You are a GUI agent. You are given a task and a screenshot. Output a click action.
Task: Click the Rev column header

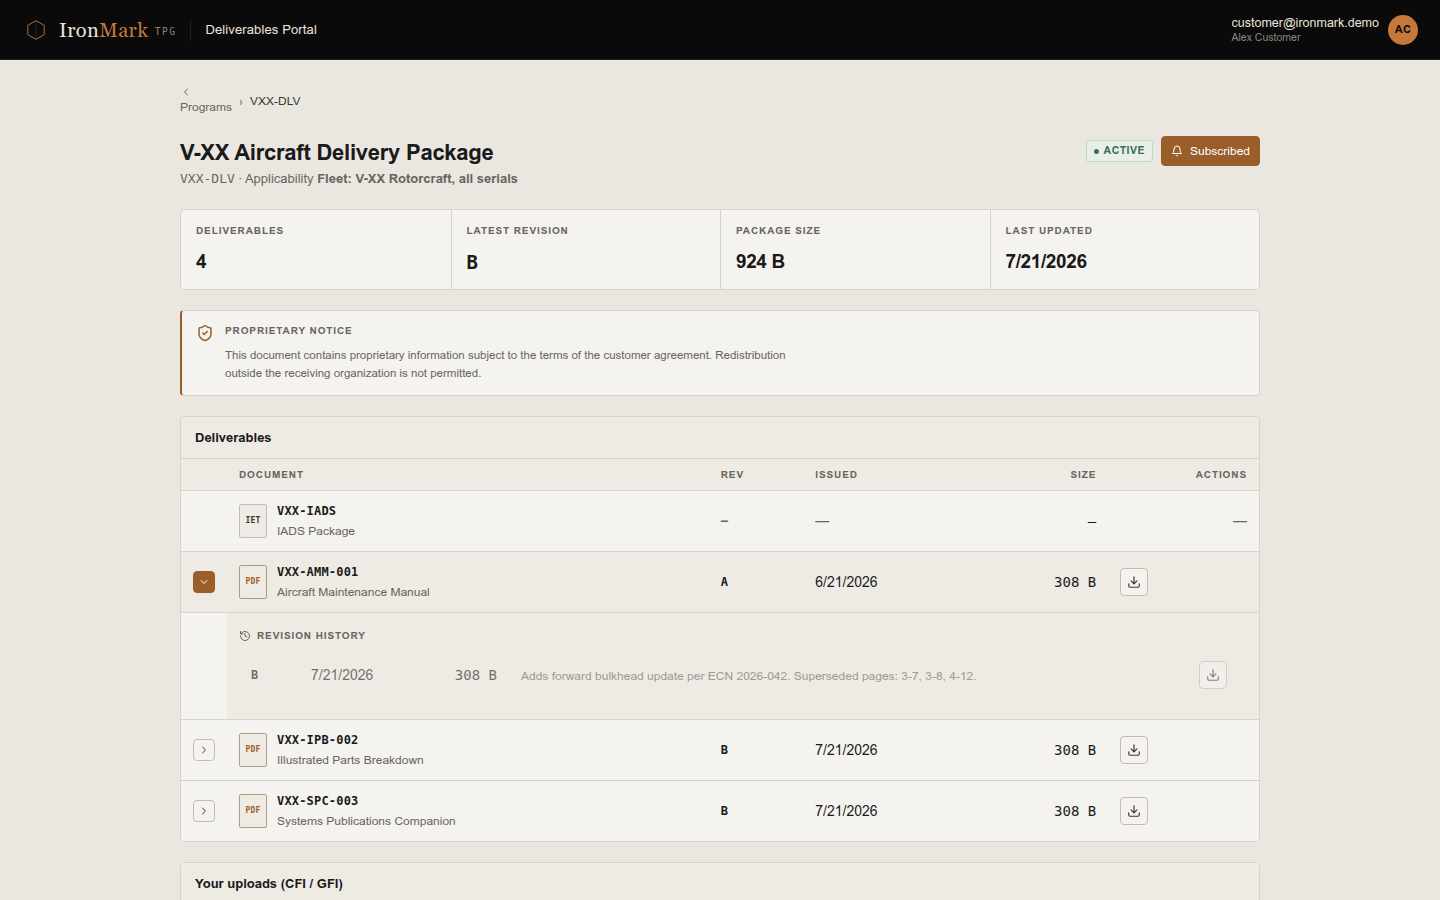click(x=732, y=475)
